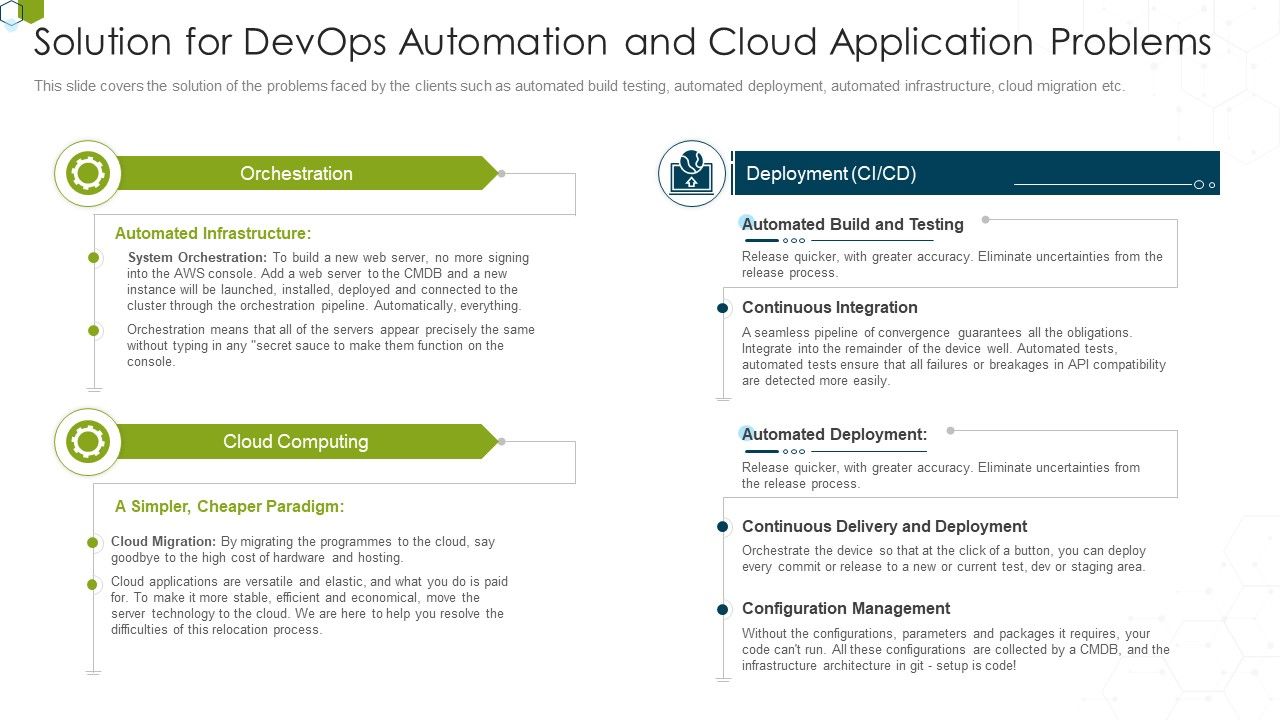Click the light blue dot at Automated Deployment
1280x720 pixels.
746,433
